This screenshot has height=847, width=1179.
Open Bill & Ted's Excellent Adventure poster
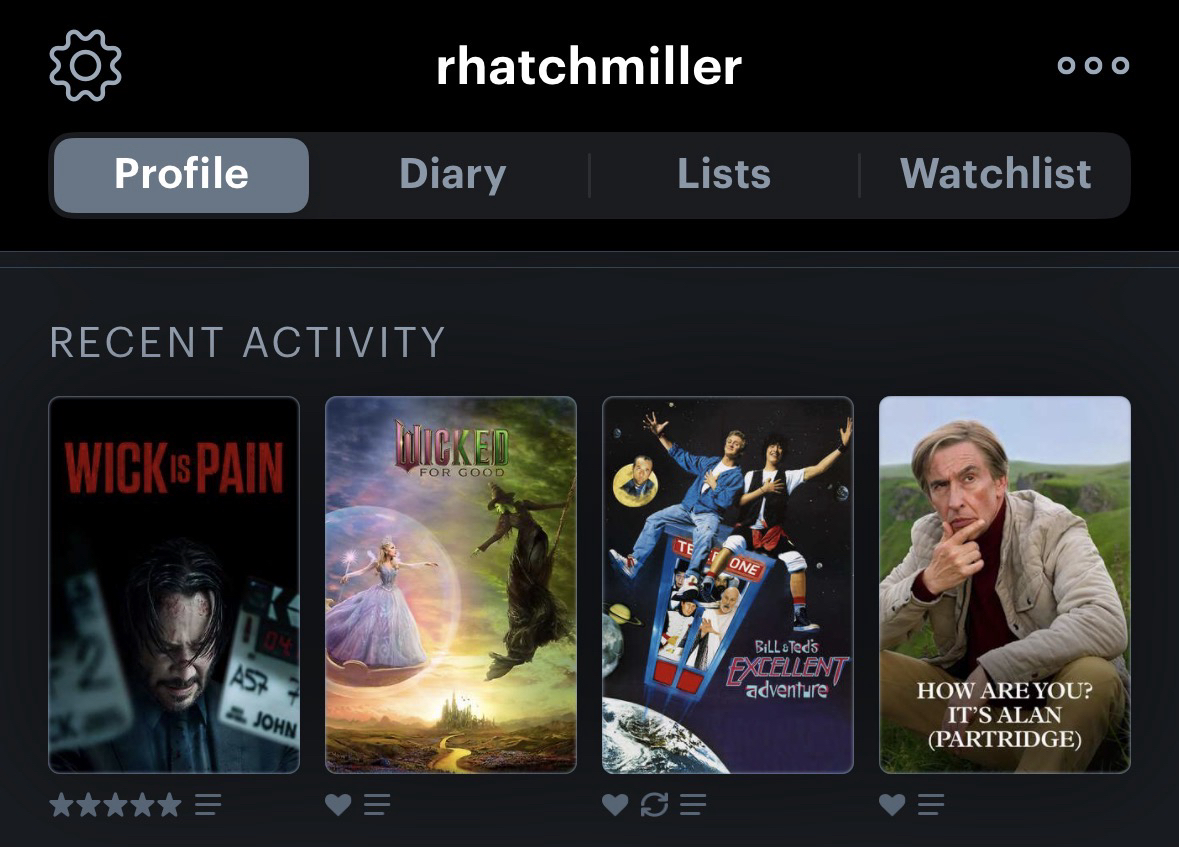tap(728, 584)
